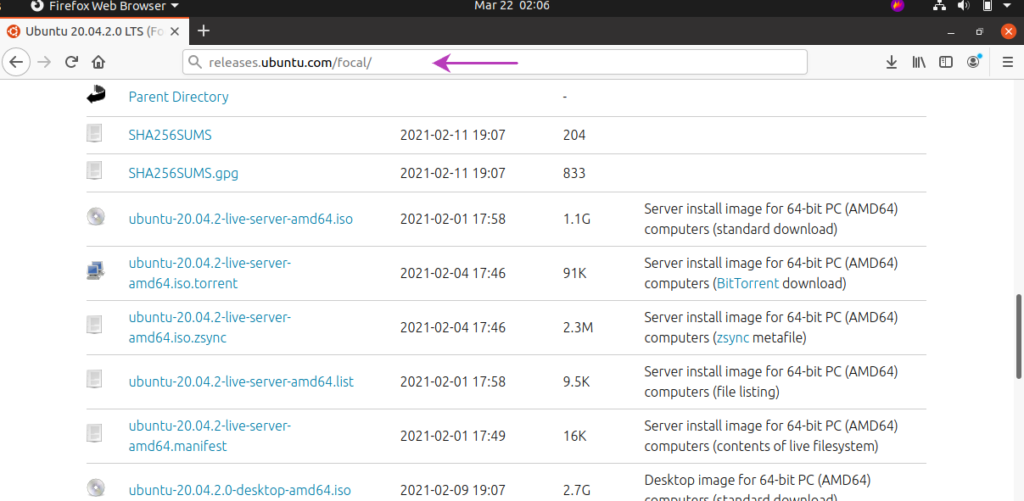Open the Library bookmarks and history icon
This screenshot has height=501, width=1024.
[919, 62]
